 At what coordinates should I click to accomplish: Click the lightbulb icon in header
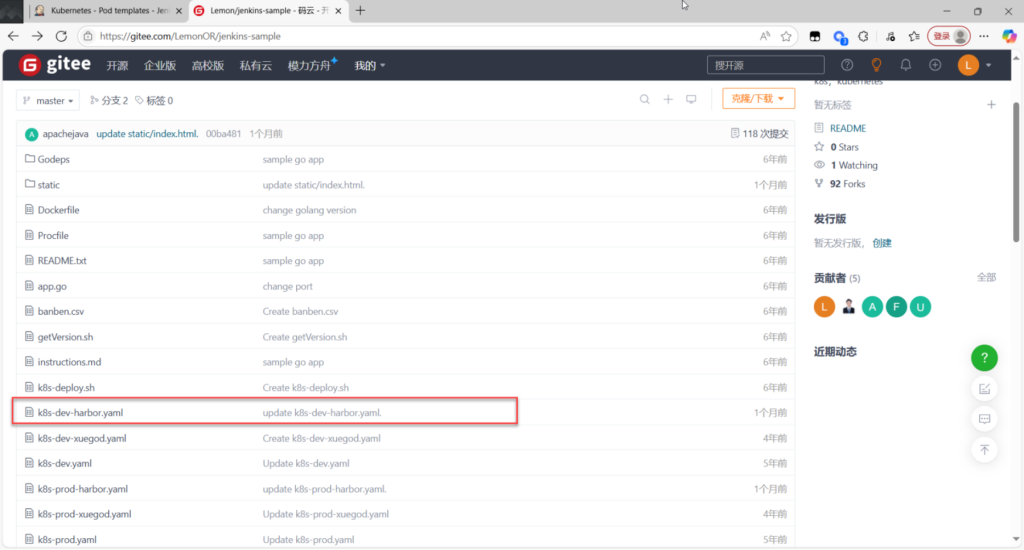[x=876, y=65]
